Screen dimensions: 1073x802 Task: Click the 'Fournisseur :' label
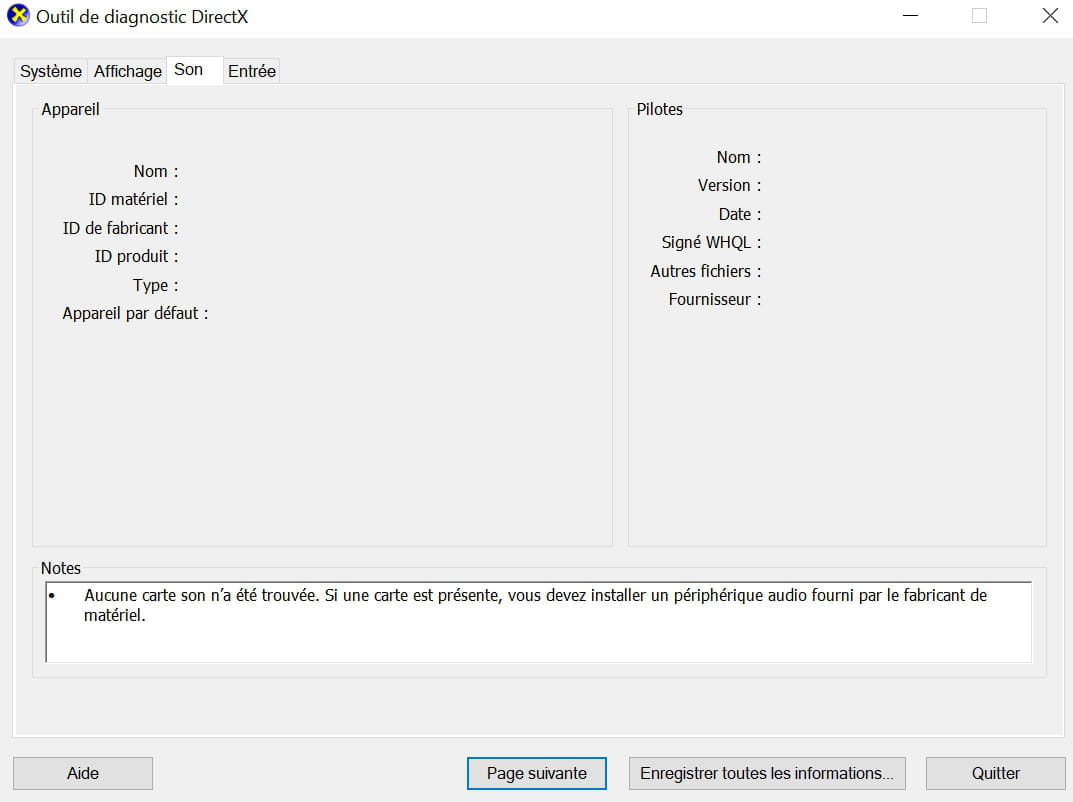tap(714, 300)
